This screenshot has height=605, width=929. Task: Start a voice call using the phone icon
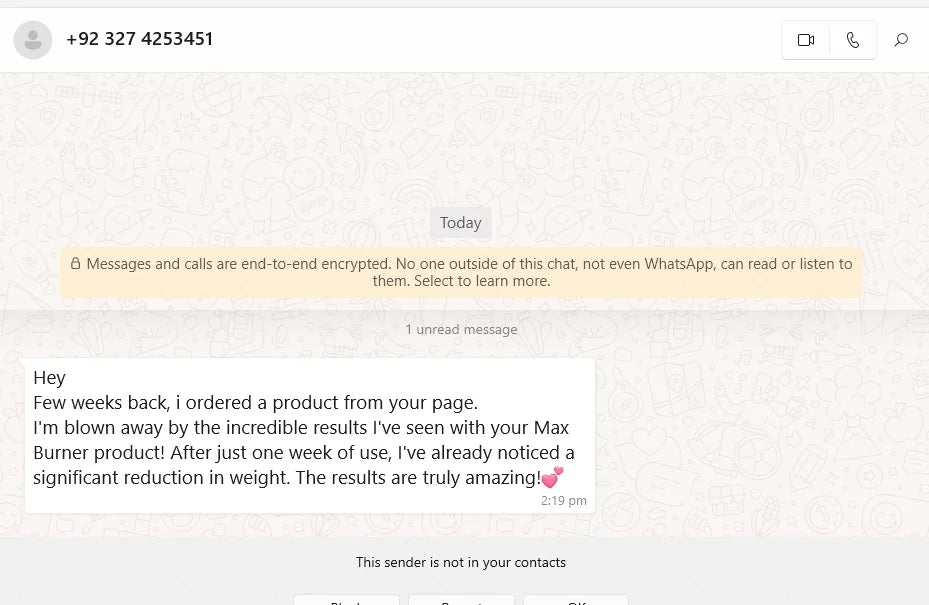(x=853, y=40)
